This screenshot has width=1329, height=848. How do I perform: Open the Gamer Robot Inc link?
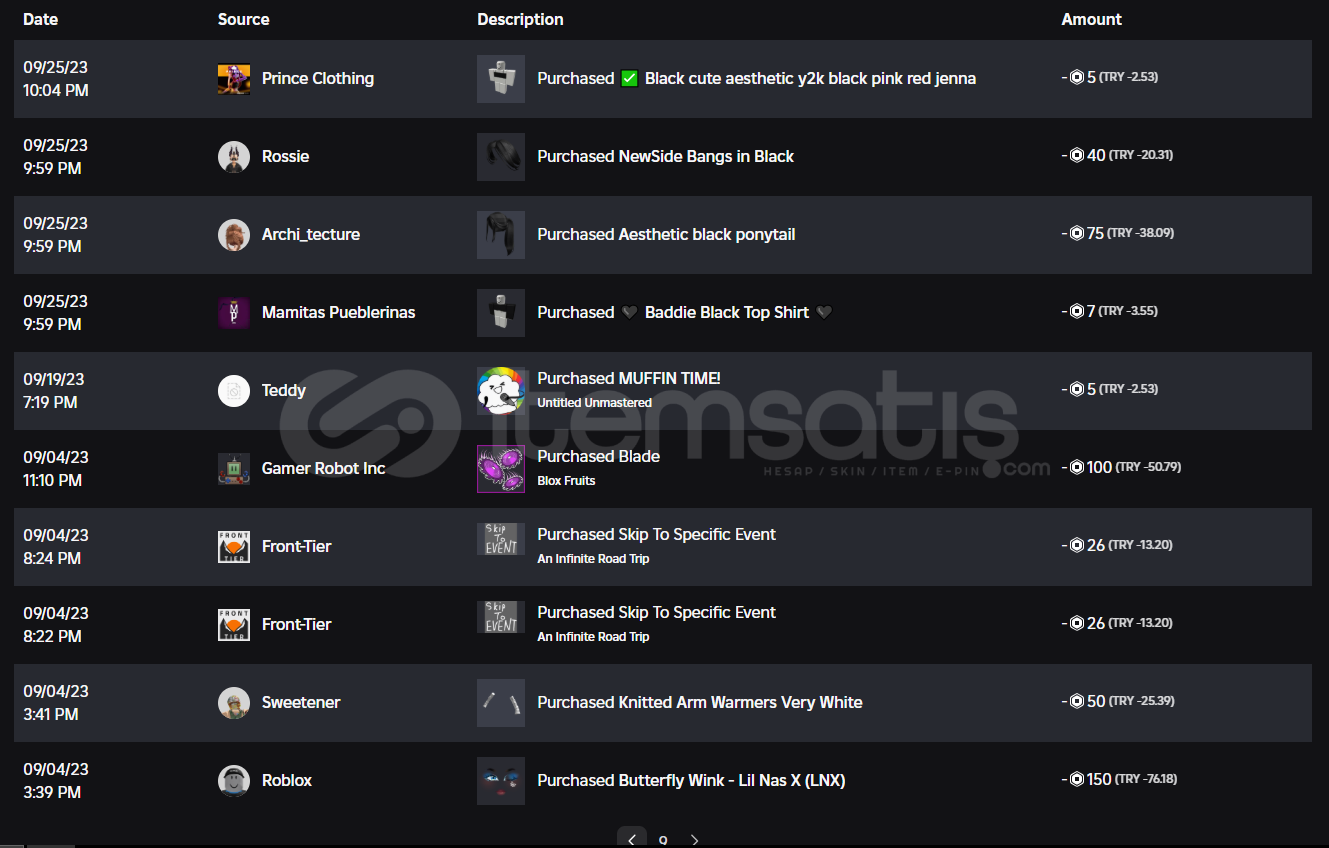point(324,469)
